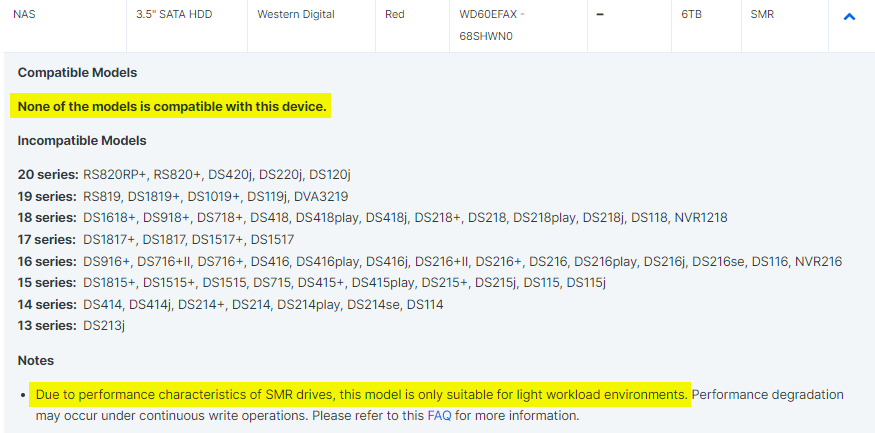
Task: Click the '18 series:' label
Action: click(47, 218)
